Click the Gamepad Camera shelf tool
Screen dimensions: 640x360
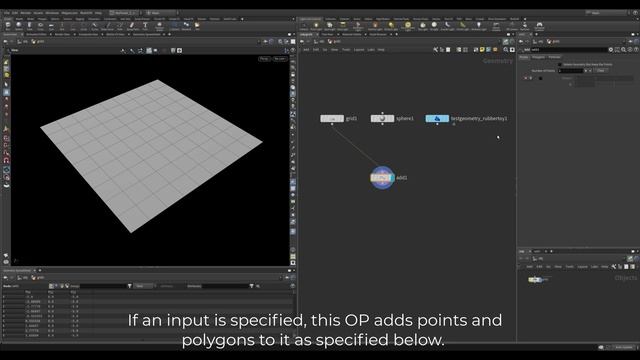click(x=540, y=26)
